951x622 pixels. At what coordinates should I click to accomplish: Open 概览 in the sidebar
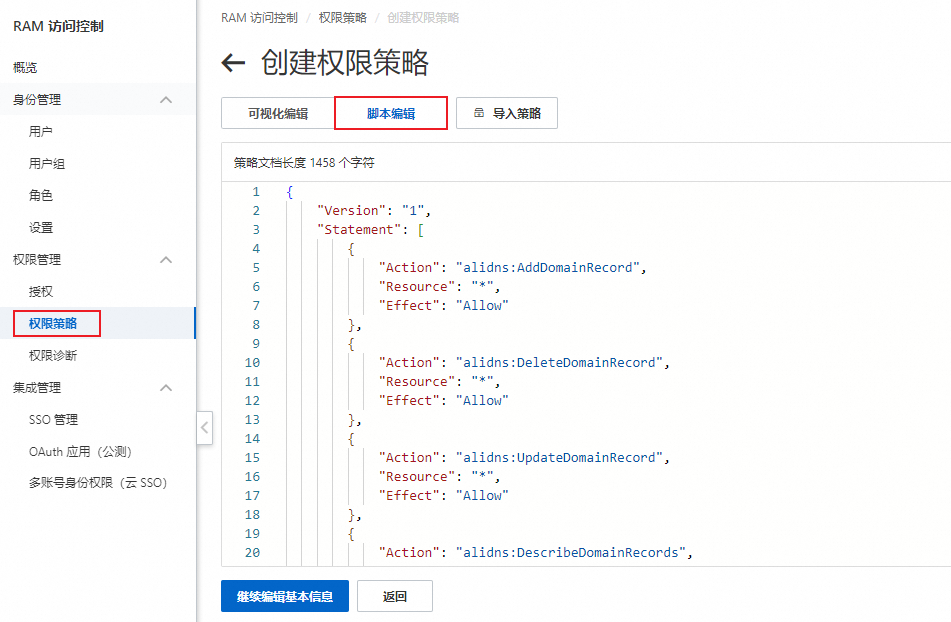tap(25, 67)
